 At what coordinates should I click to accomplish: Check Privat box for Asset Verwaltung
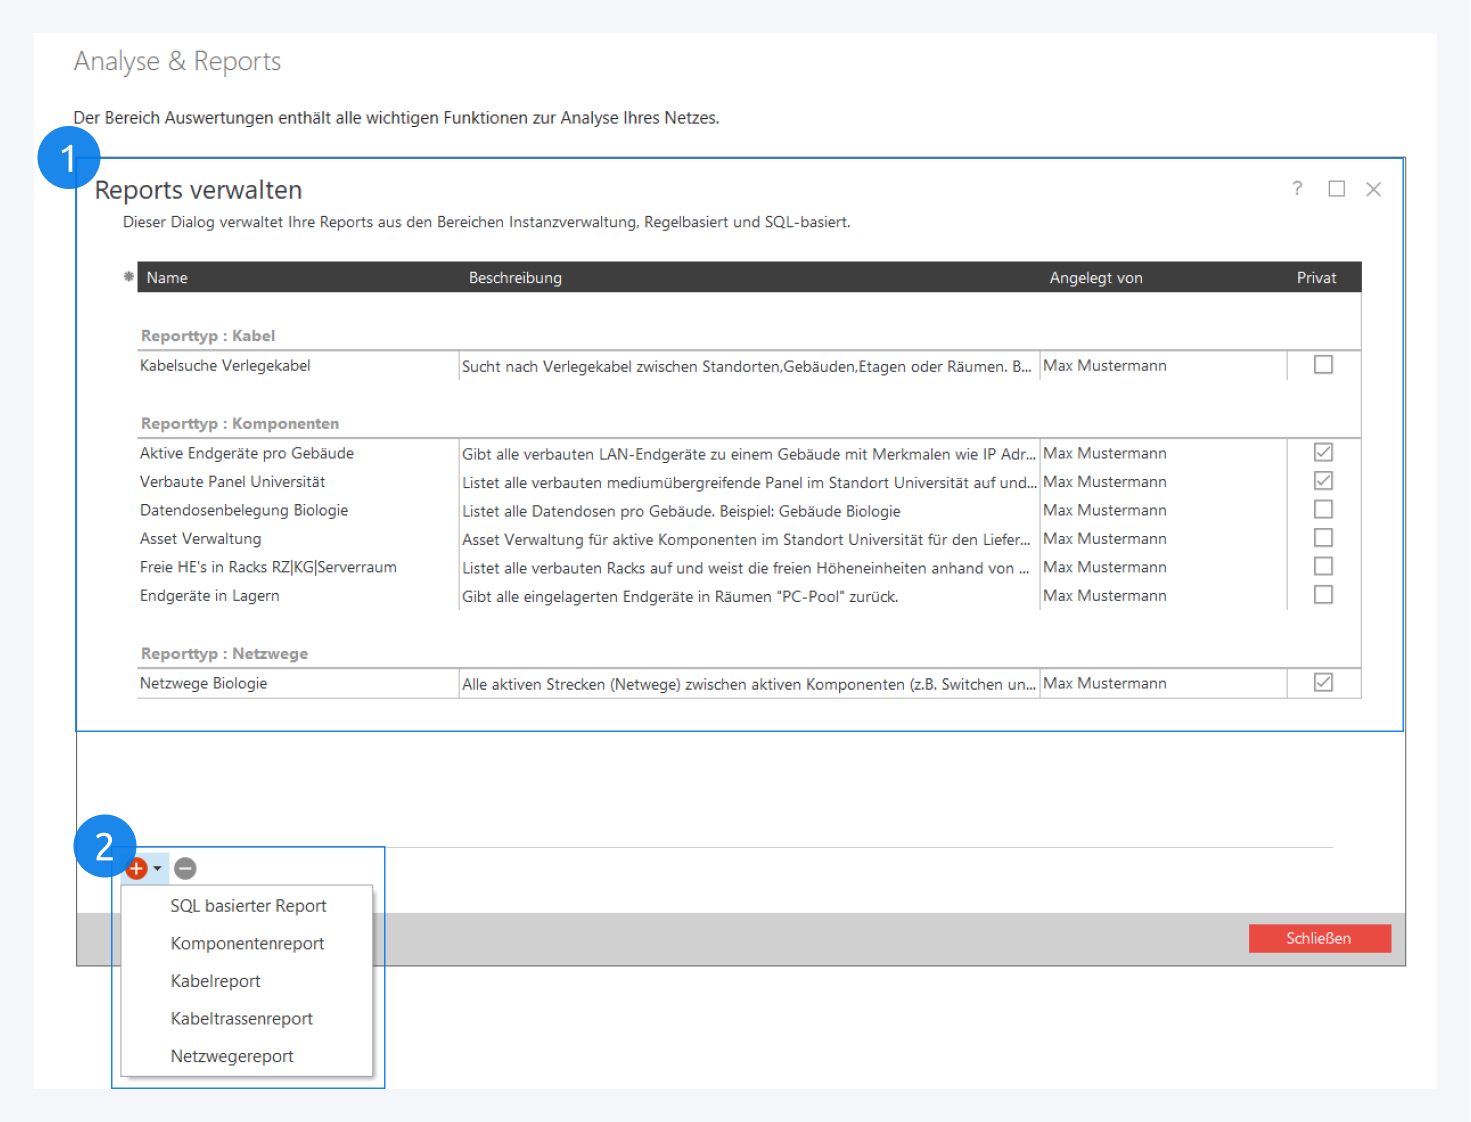point(1323,538)
